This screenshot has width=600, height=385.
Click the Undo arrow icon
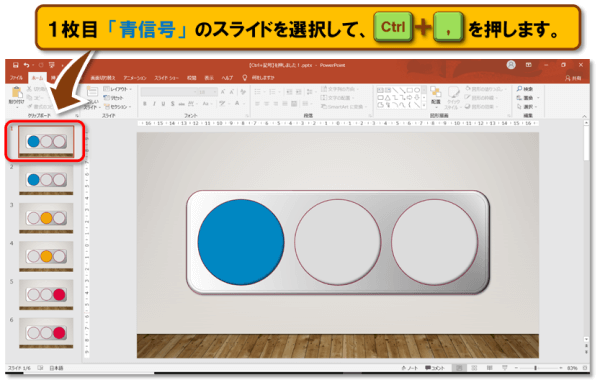26,65
